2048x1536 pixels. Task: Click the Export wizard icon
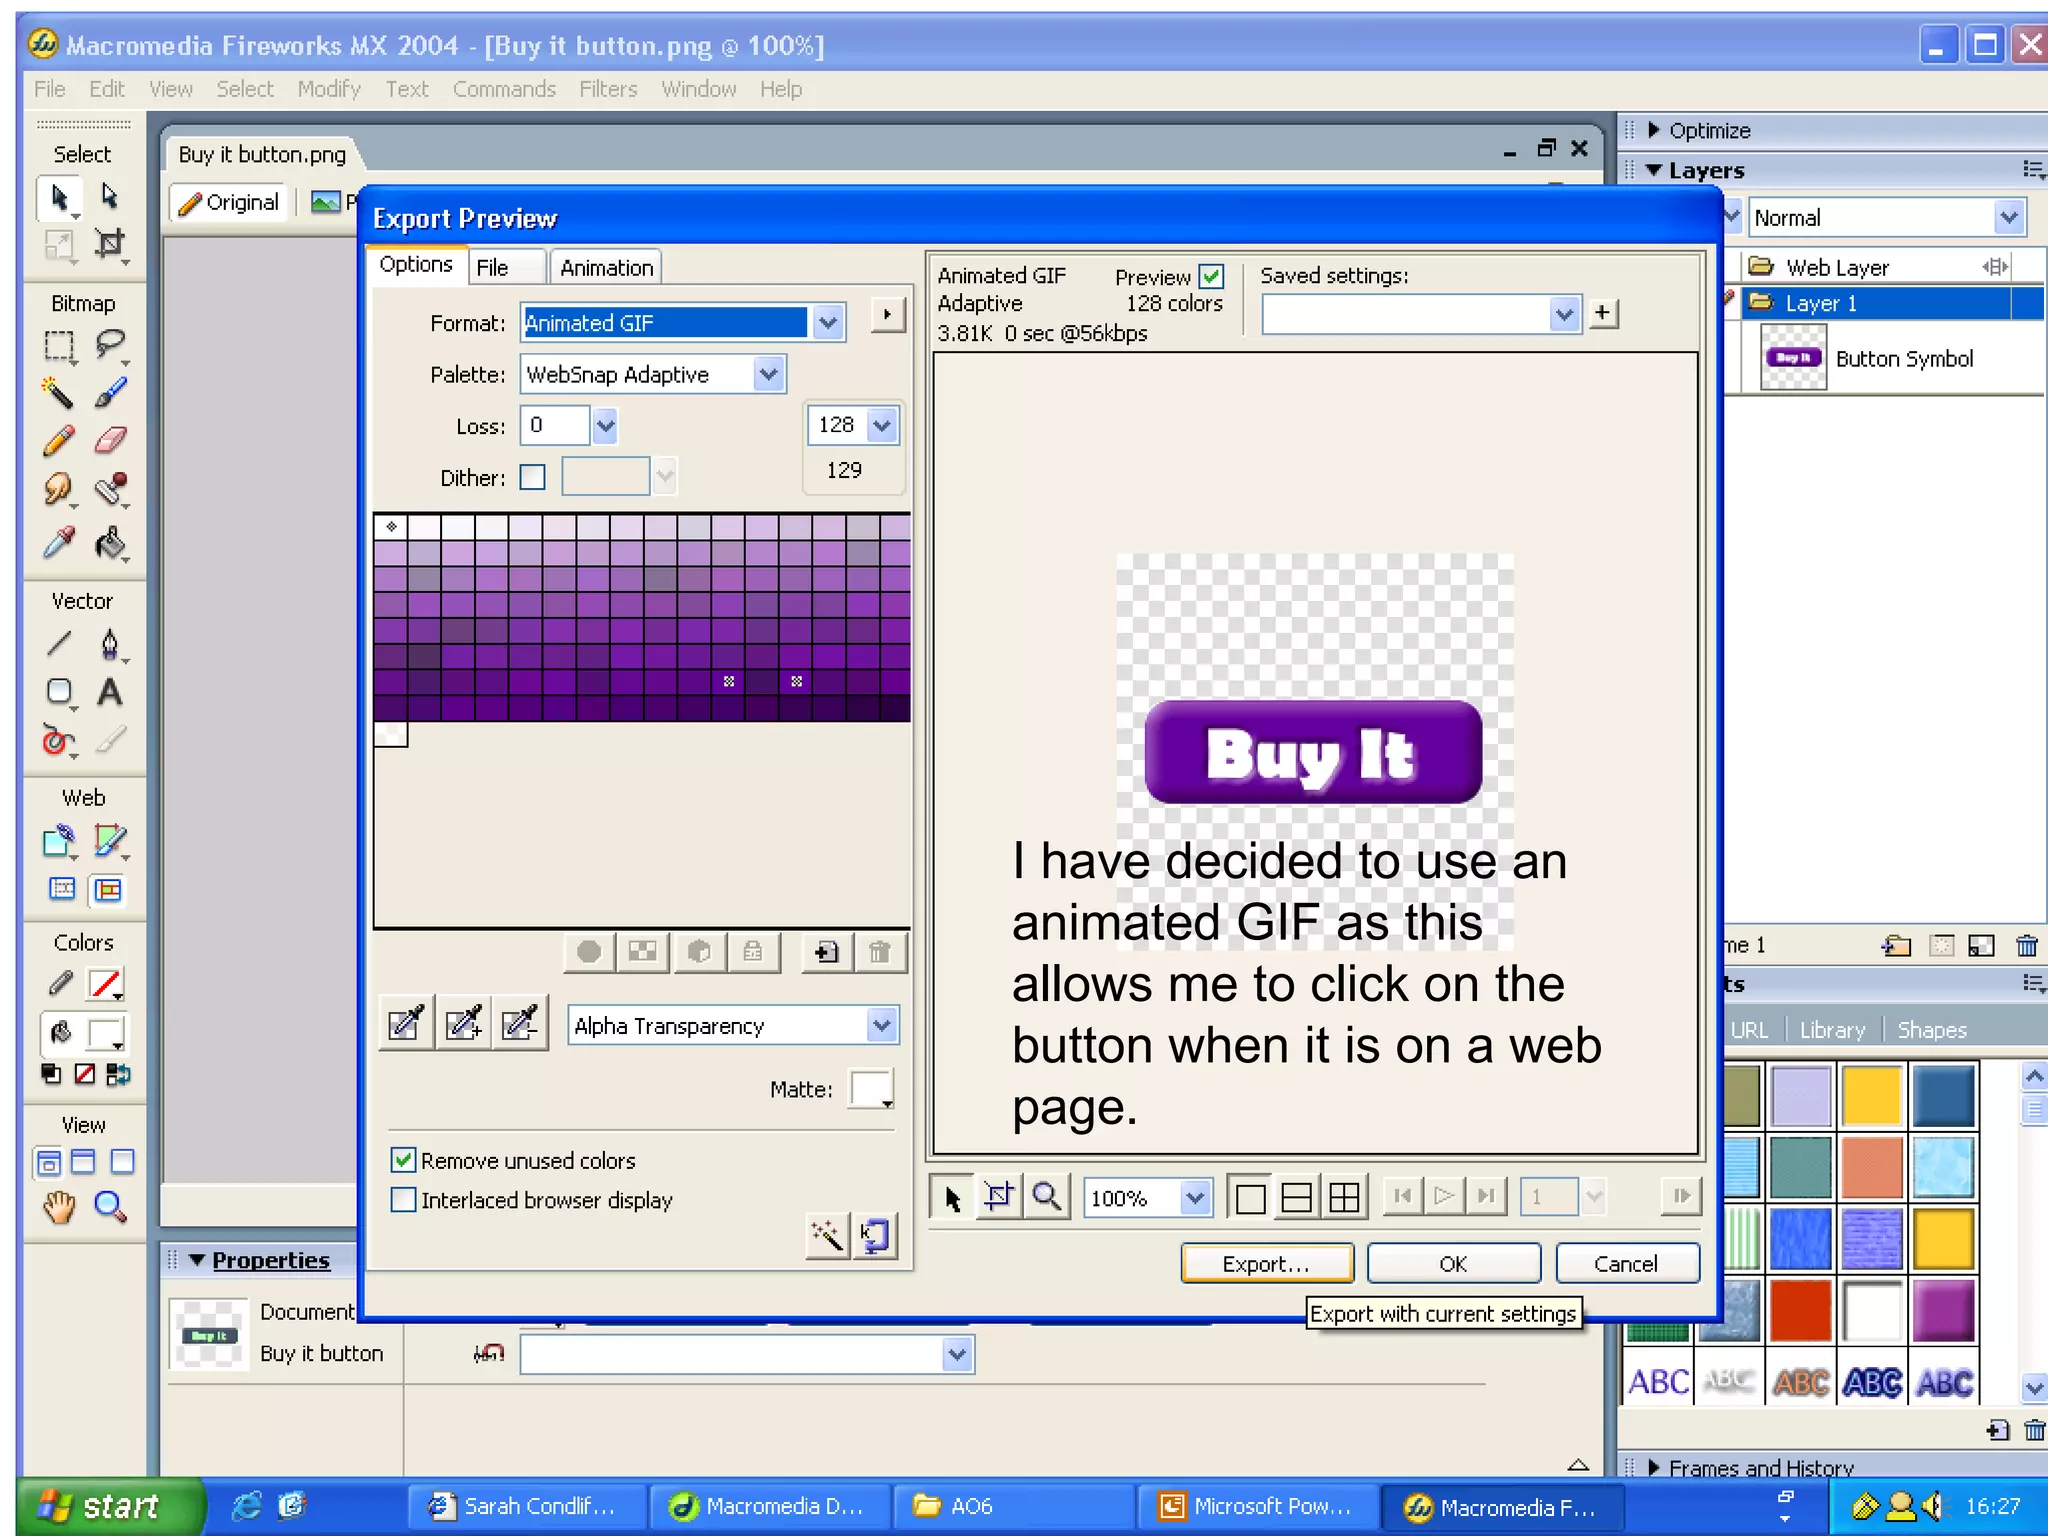827,1236
